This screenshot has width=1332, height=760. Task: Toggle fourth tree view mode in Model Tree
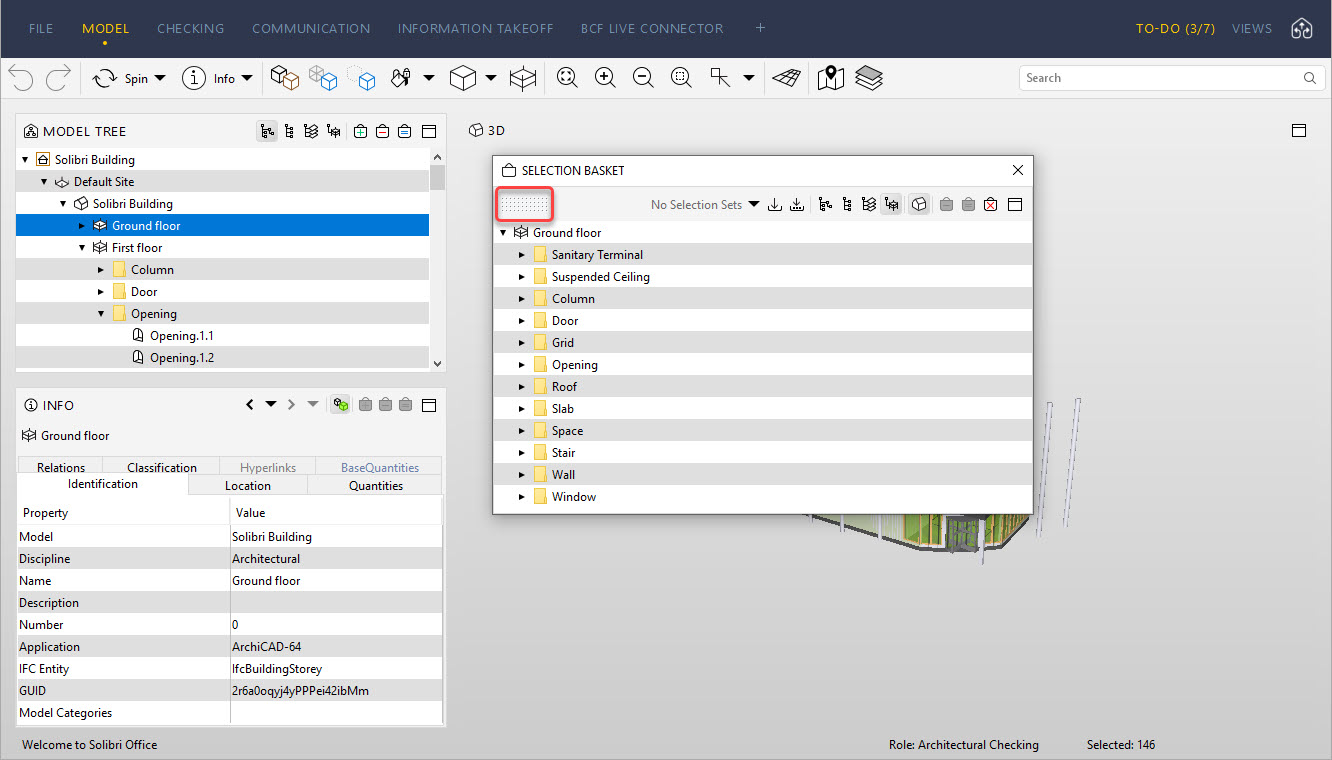334,131
